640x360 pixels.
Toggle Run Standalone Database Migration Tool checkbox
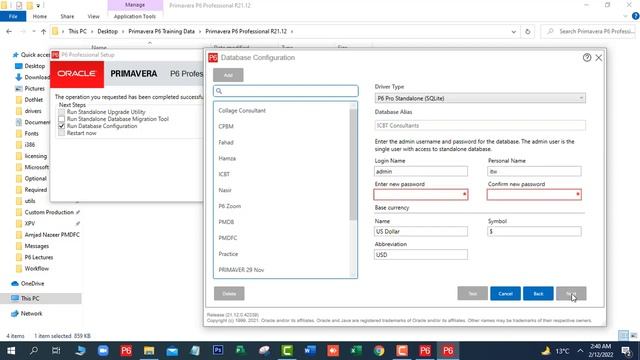62,119
